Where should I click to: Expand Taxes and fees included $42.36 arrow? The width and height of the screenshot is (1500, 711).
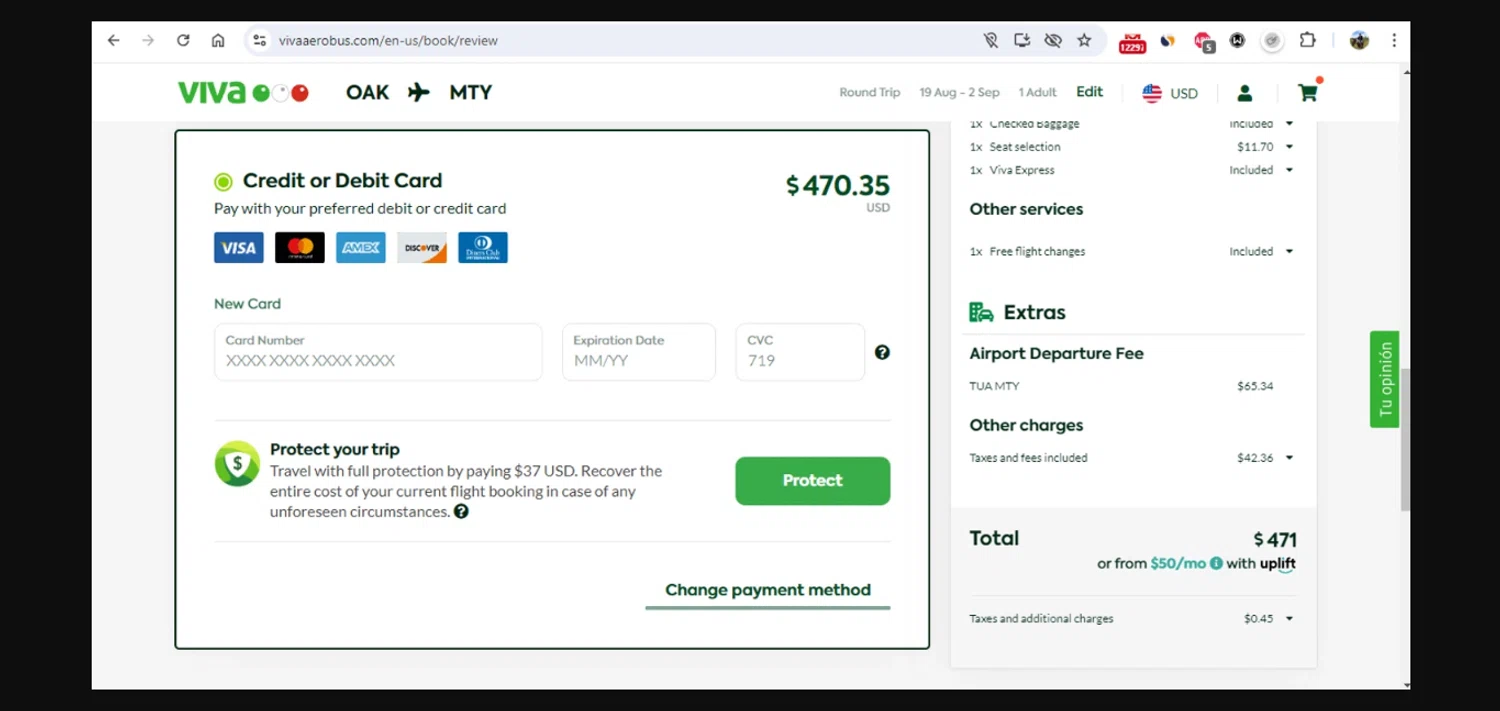point(1289,458)
